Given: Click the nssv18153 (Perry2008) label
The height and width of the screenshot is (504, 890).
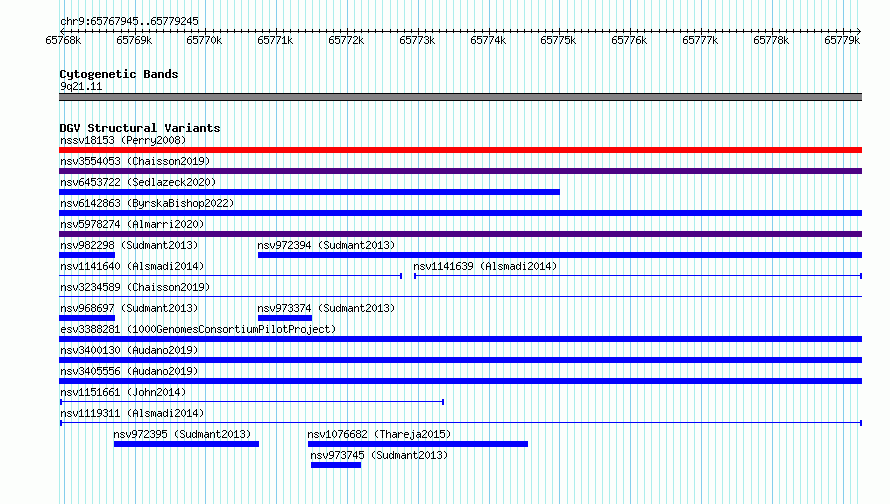Looking at the screenshot, I should (123, 140).
